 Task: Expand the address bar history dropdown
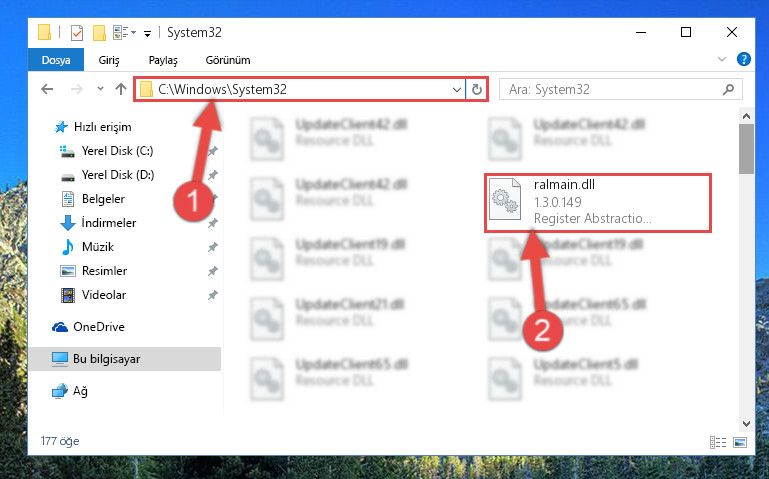[457, 89]
